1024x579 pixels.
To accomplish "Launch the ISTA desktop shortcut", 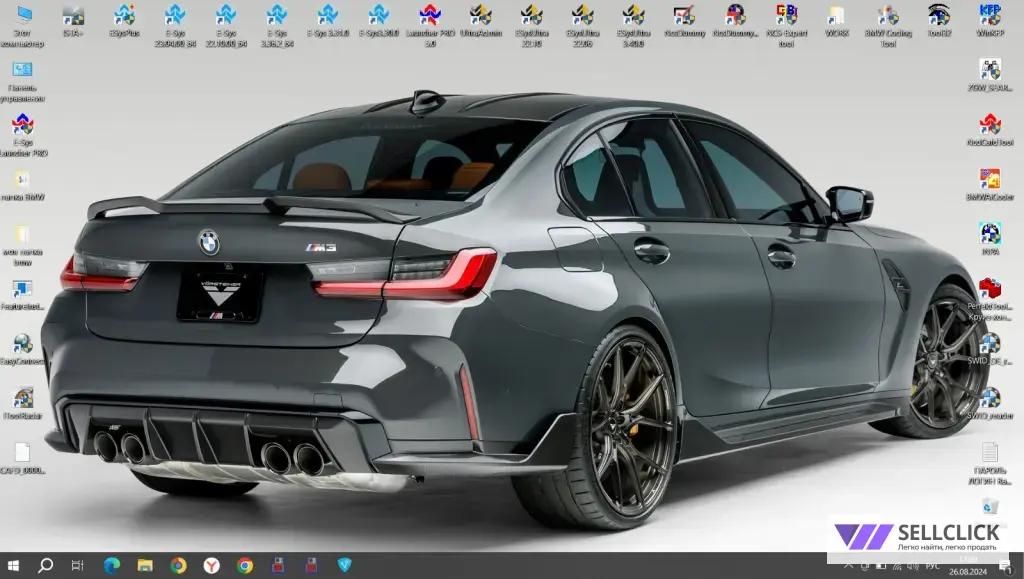I will coord(73,20).
